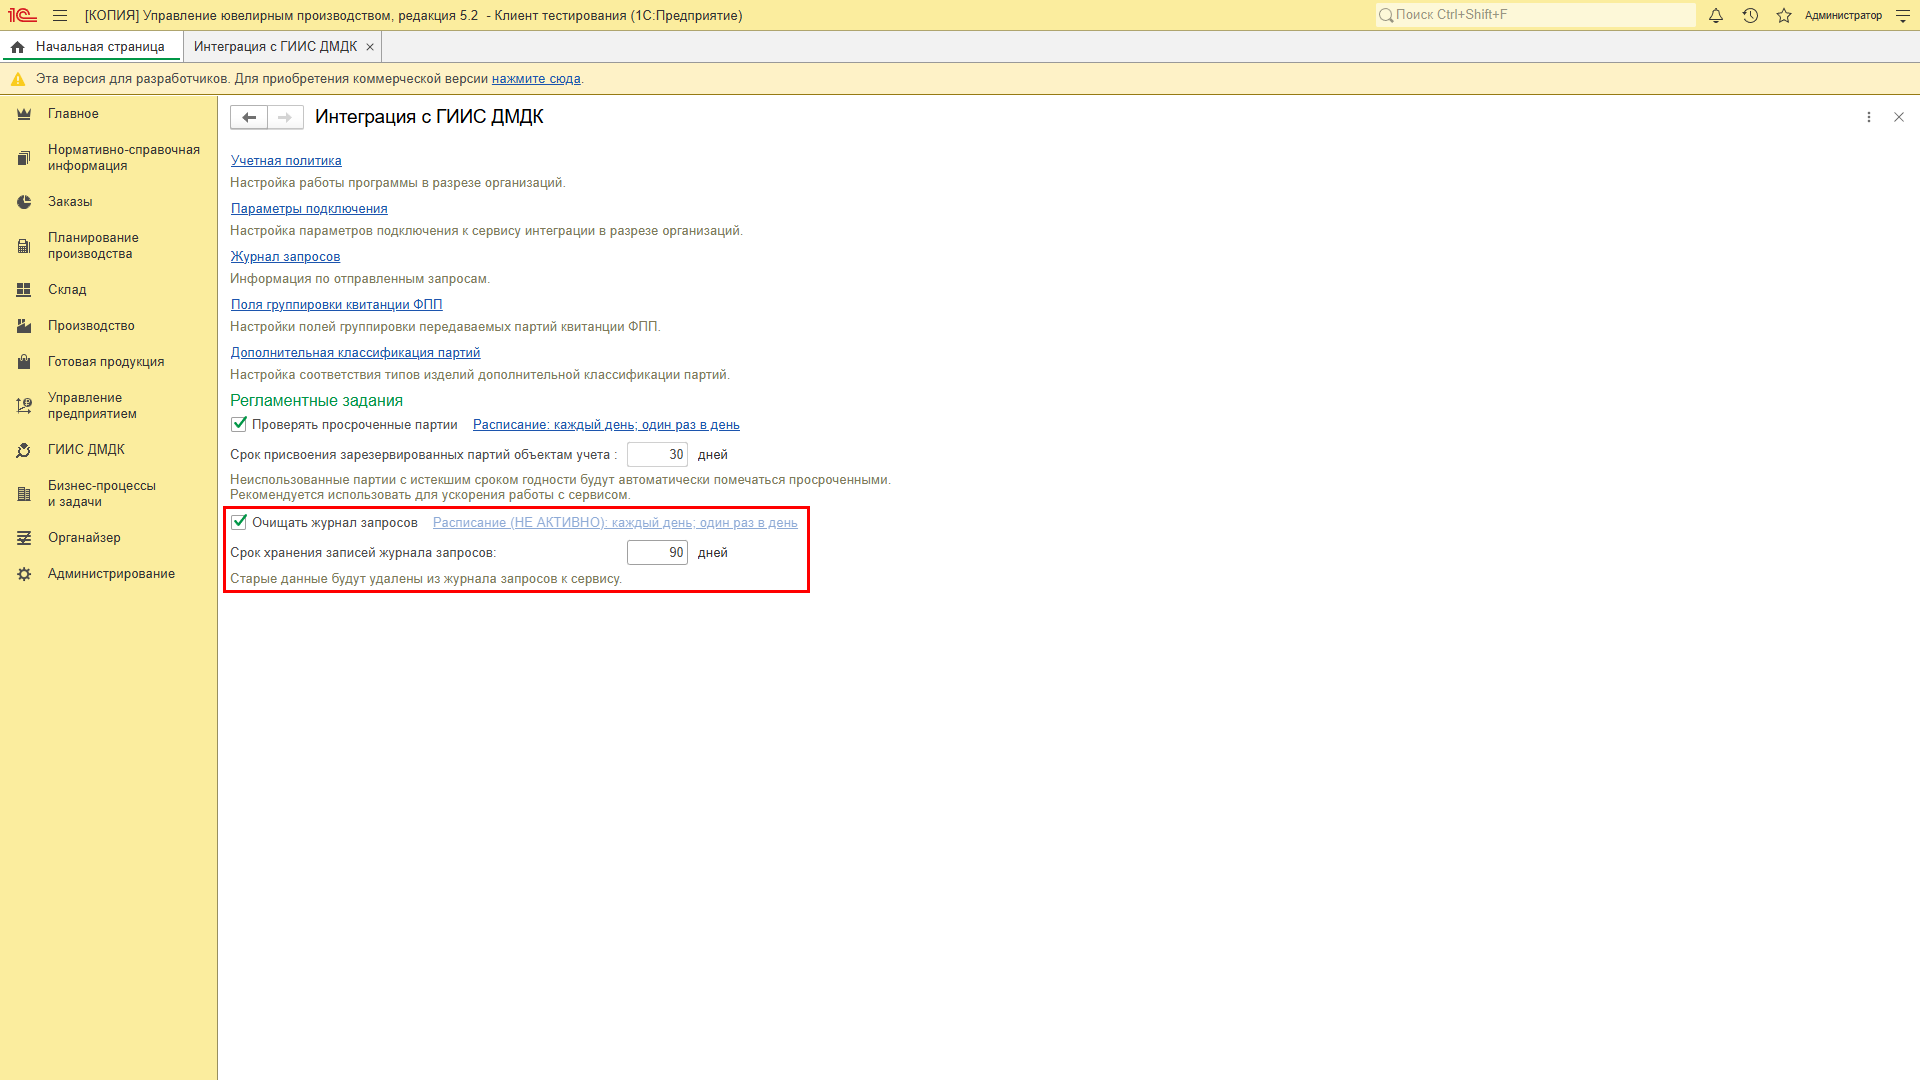Click the Органайзер icon

pos(24,538)
